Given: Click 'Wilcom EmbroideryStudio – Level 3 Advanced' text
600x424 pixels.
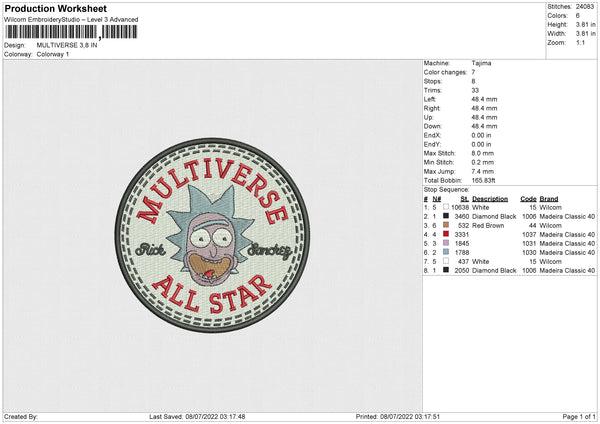Looking at the screenshot, I should pyautogui.click(x=71, y=20).
